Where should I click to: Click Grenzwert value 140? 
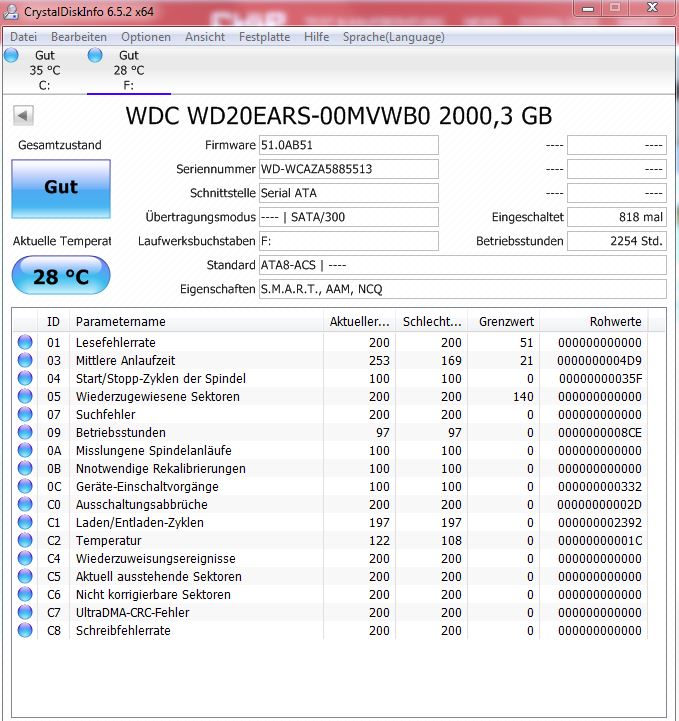(x=523, y=396)
